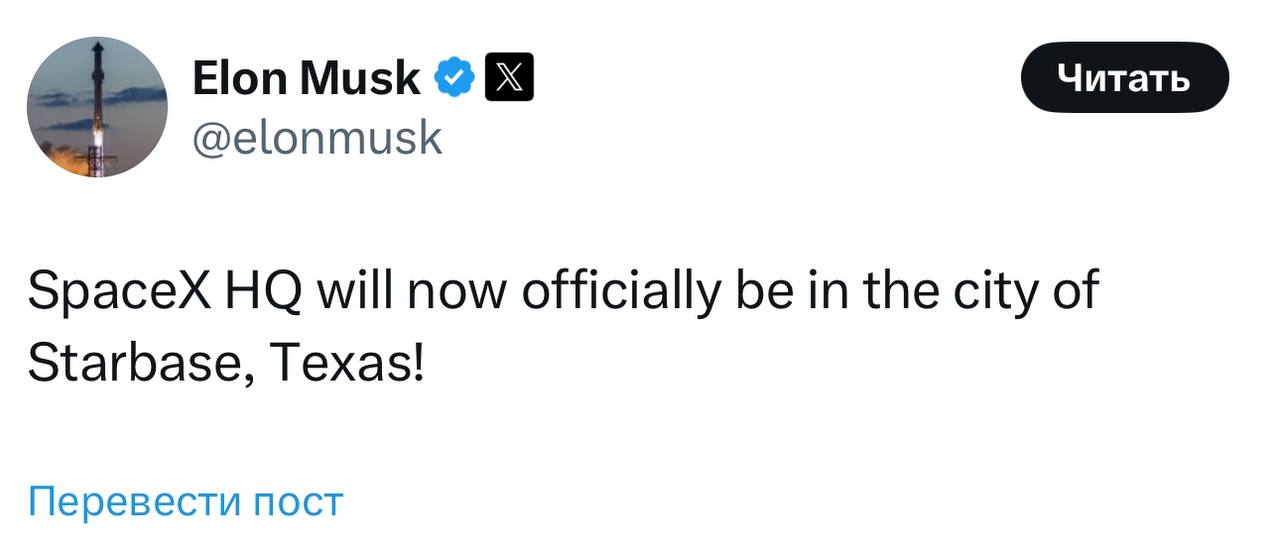Open Elon Musk's profile avatar picture
Viewport: 1280px width, 549px height.
[x=97, y=107]
